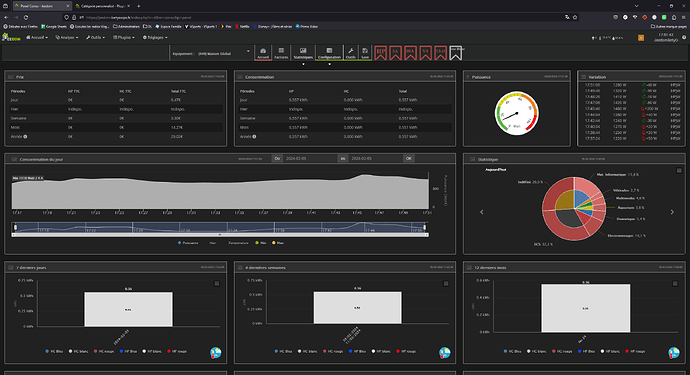This screenshot has height=375, width=690.
Task: Click left handle of chart range navigator
Action: tap(15, 227)
